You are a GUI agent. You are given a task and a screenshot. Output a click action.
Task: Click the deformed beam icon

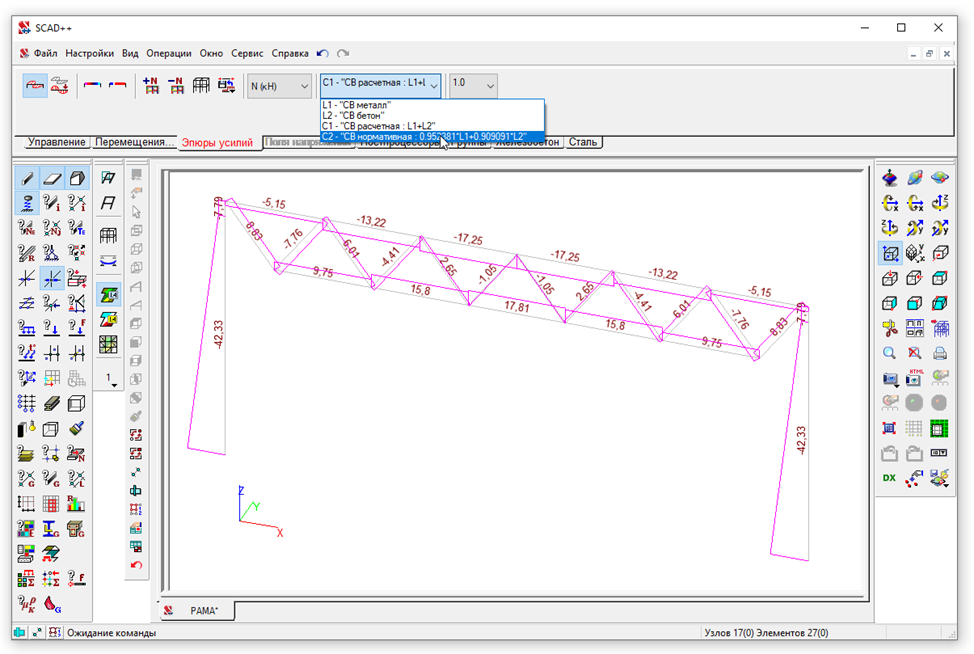coord(109,261)
